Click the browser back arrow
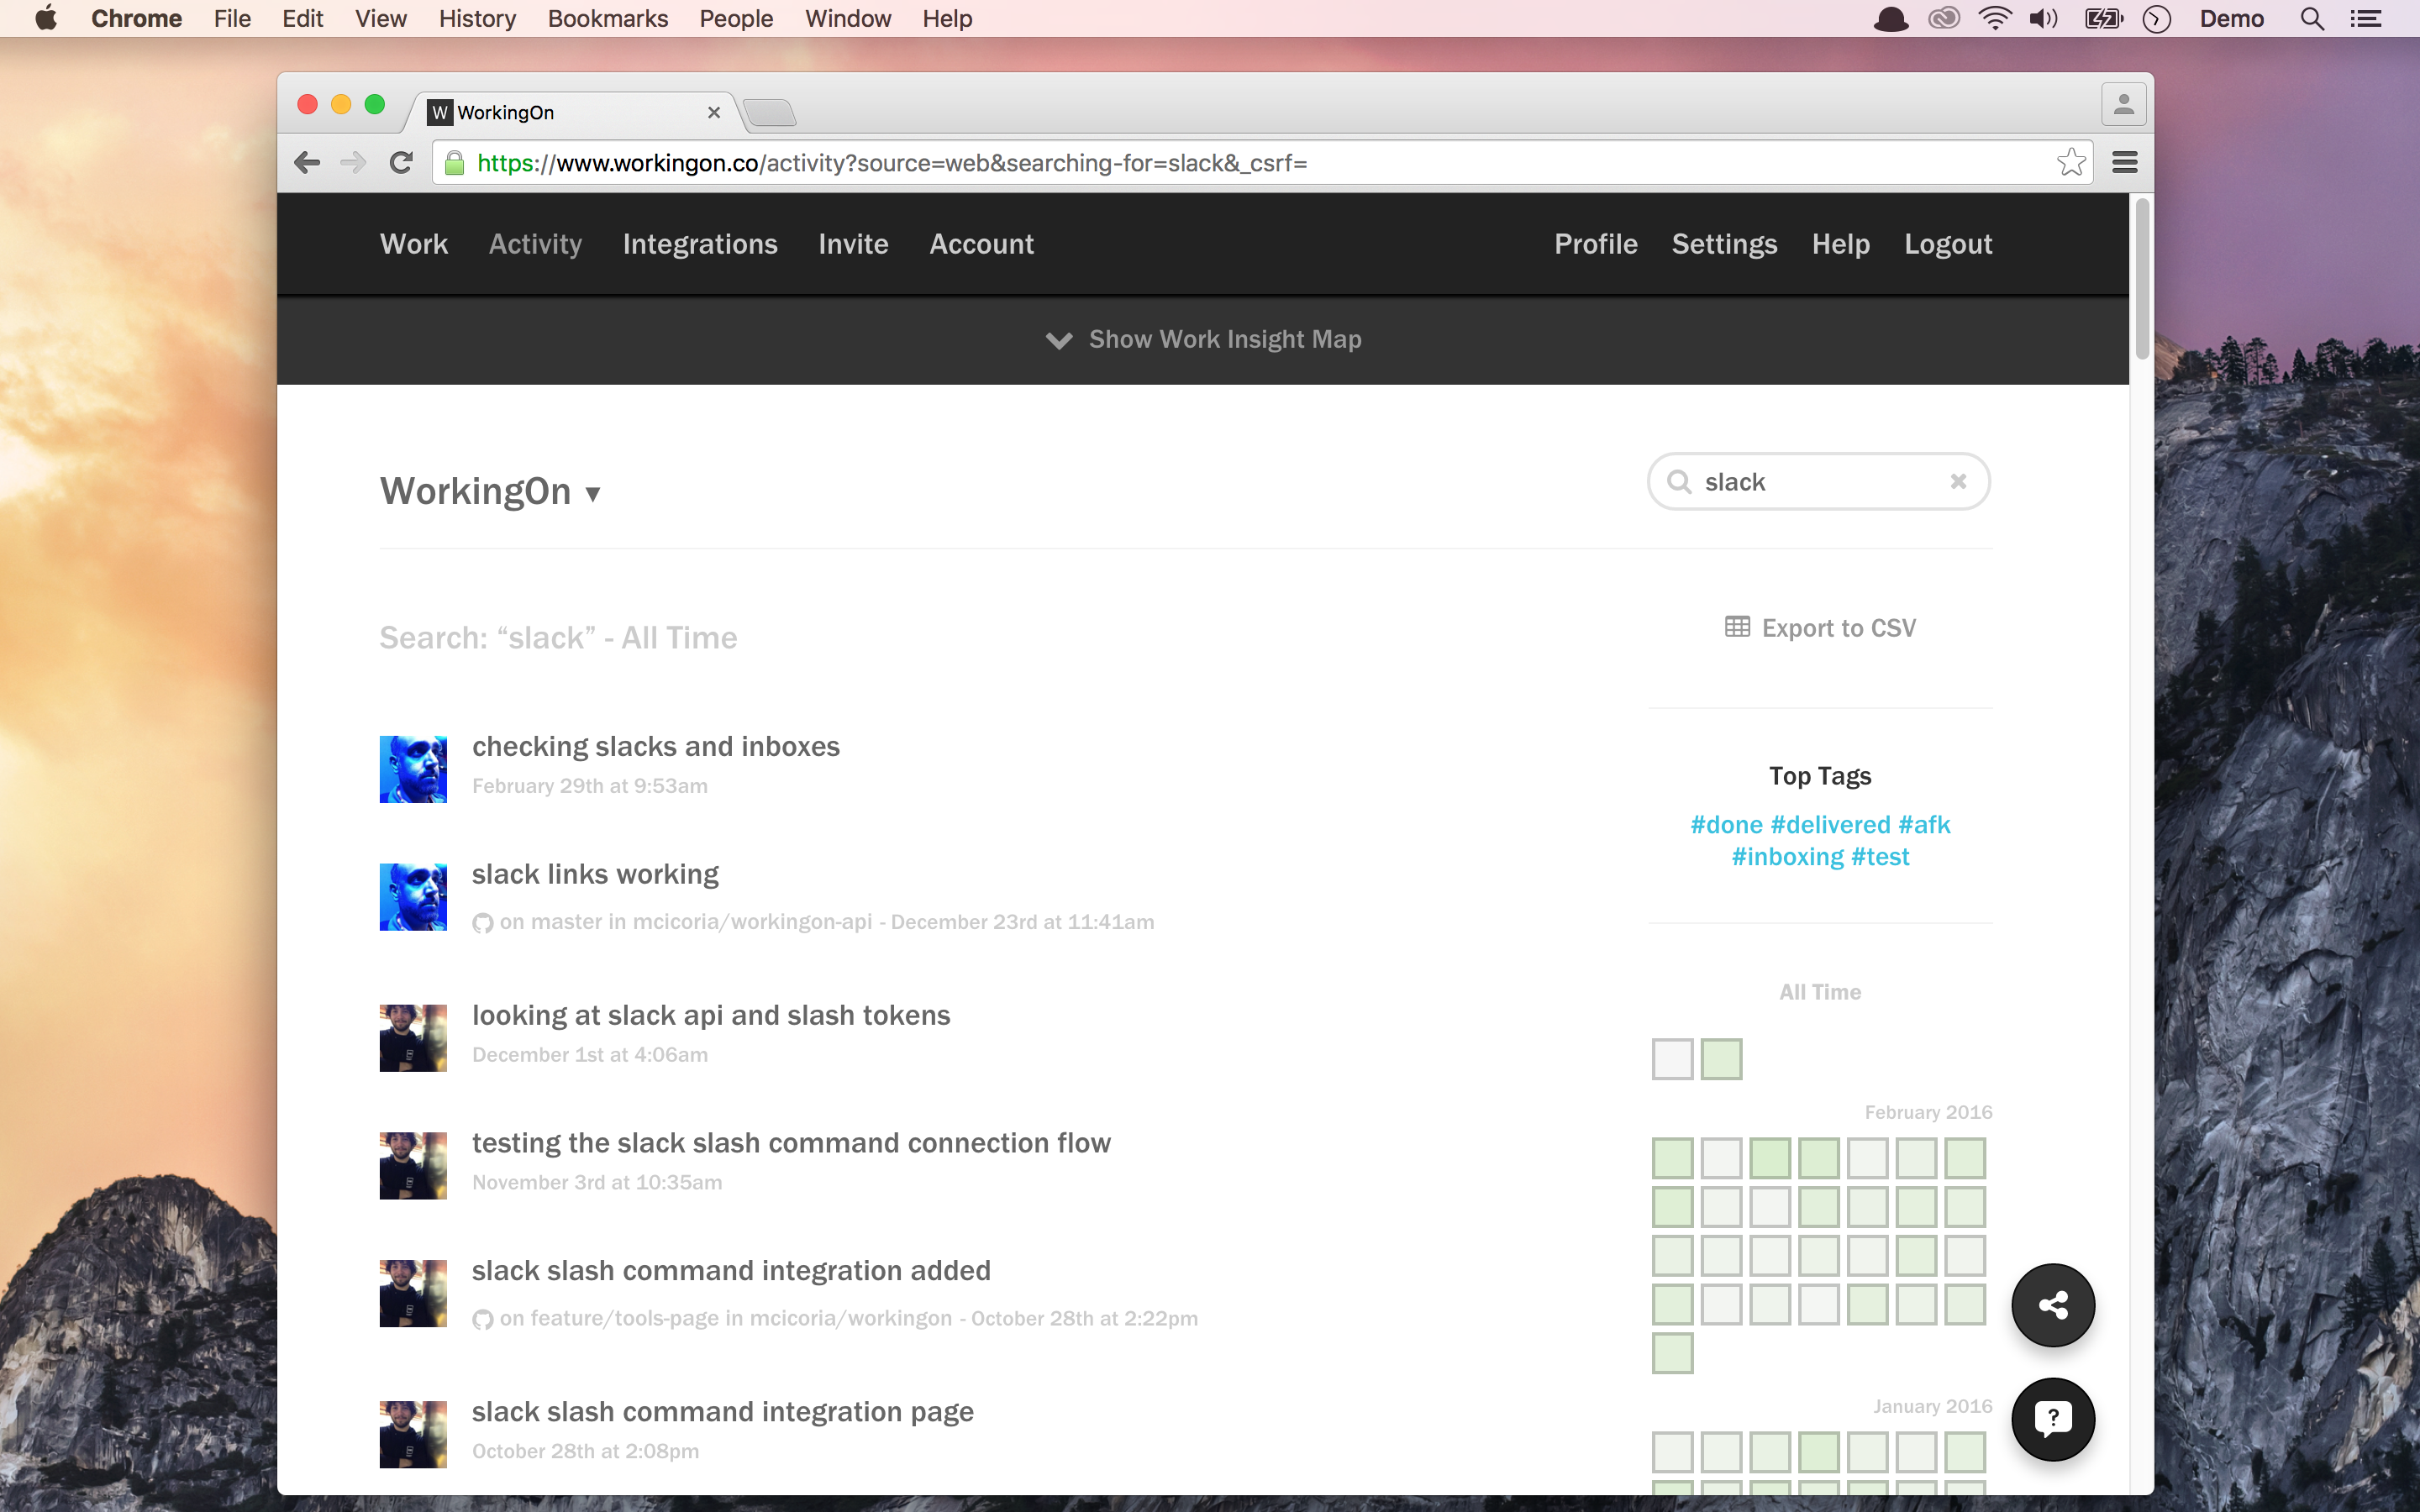 [x=307, y=162]
